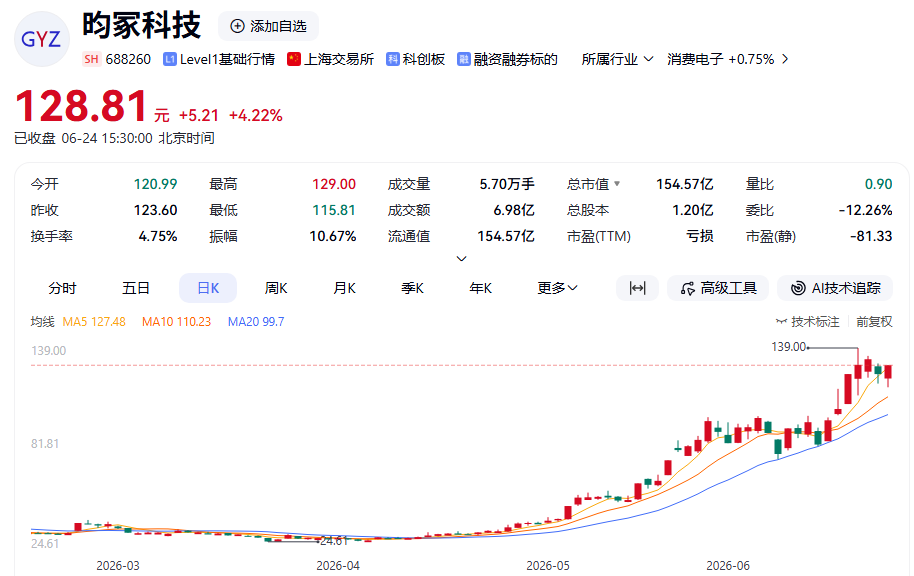
Task: Switch to 月K tab
Action: [344, 288]
